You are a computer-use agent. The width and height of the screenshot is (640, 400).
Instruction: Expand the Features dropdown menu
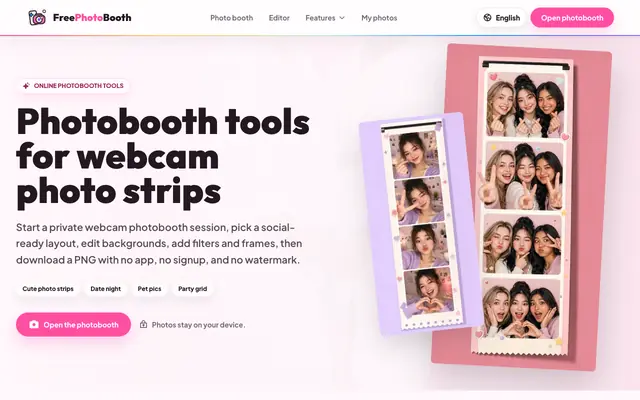pos(325,18)
